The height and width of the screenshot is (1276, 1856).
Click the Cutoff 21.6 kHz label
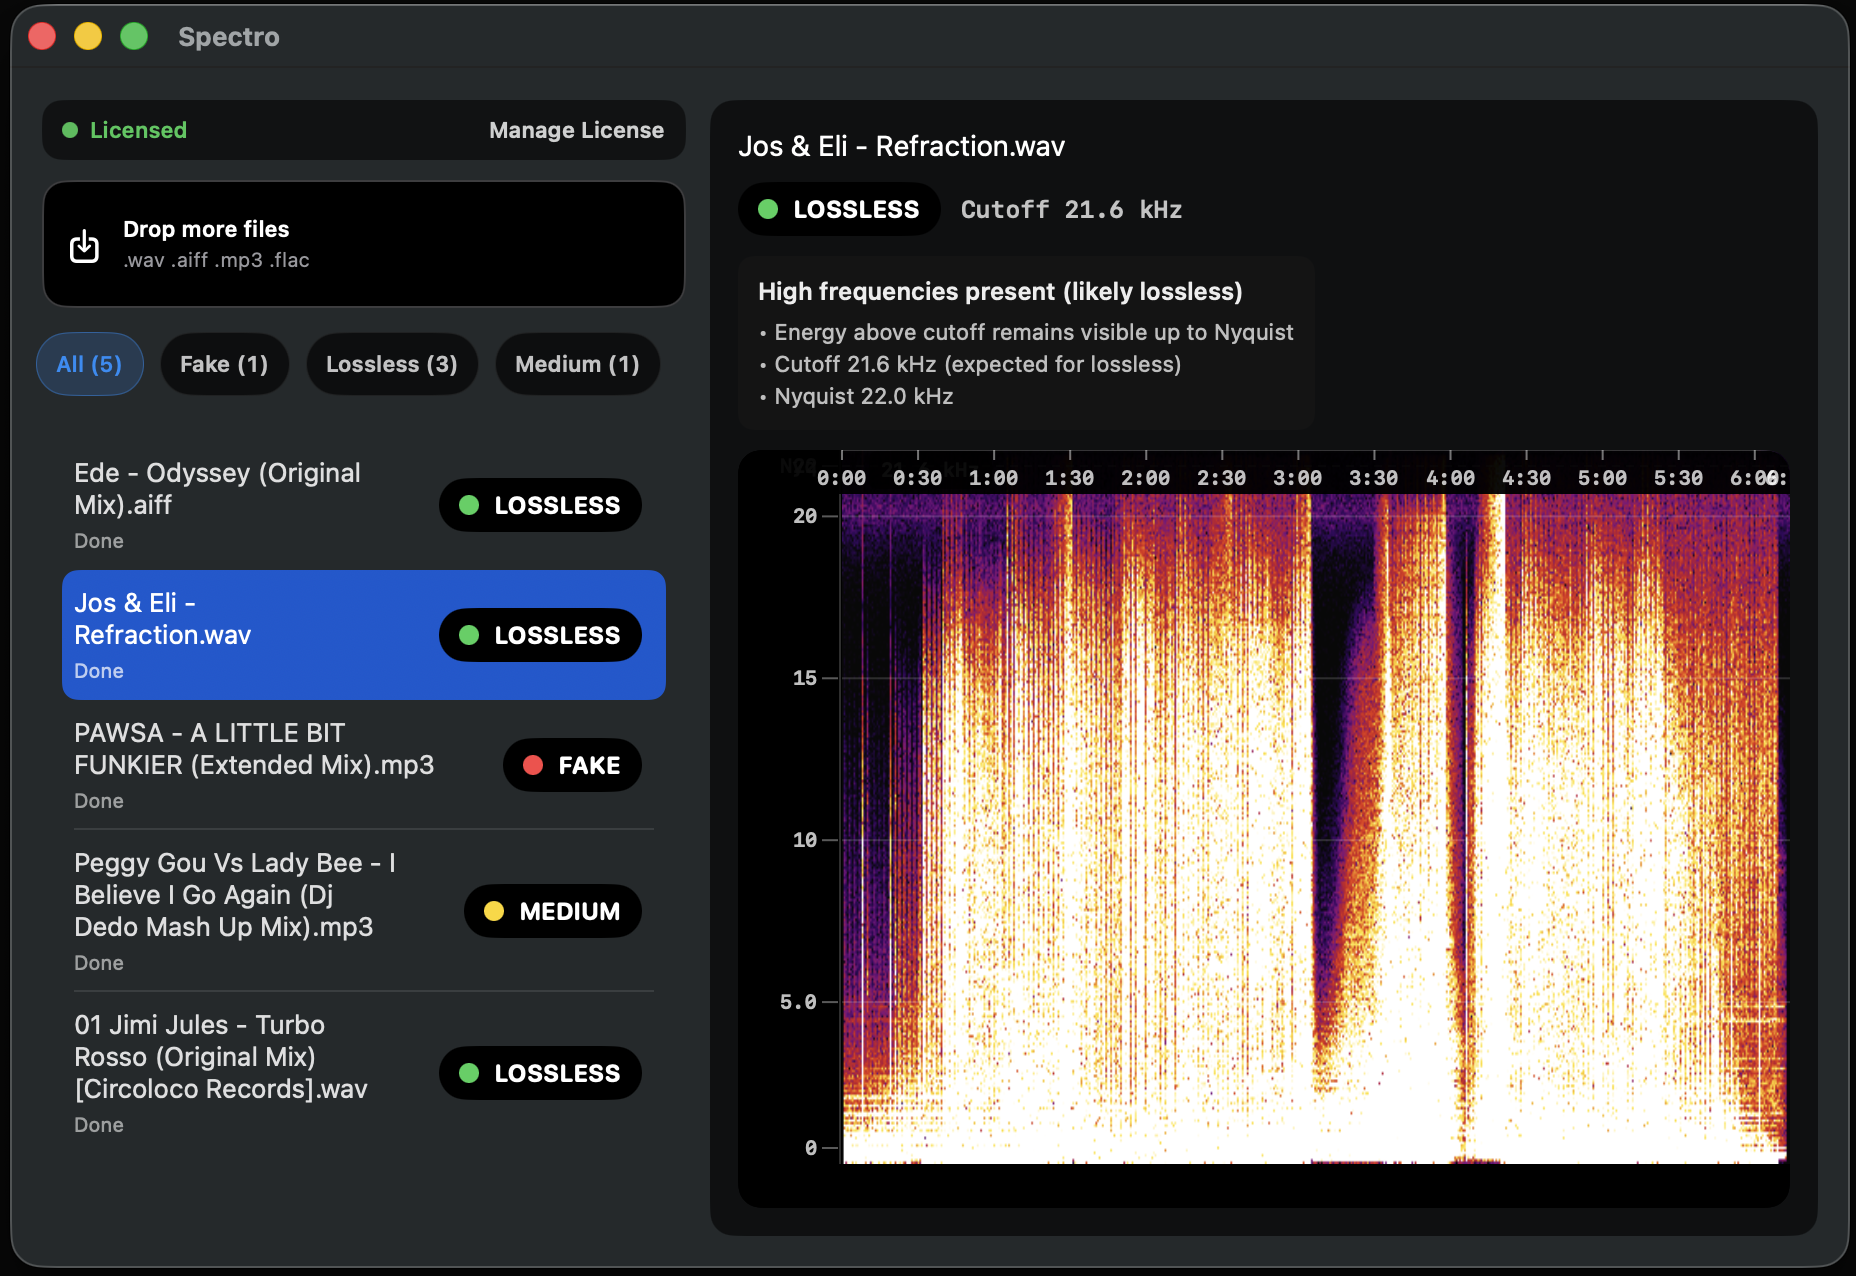pyautogui.click(x=1070, y=210)
